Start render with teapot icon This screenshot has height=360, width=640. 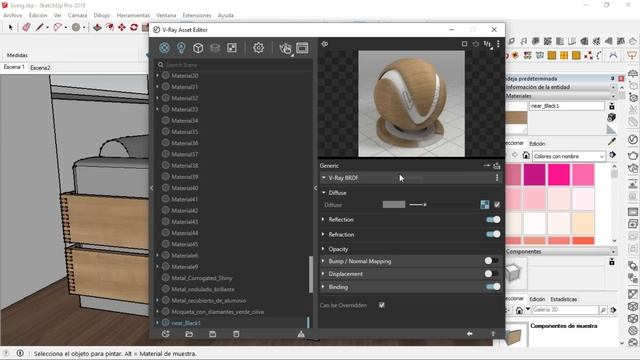click(285, 49)
